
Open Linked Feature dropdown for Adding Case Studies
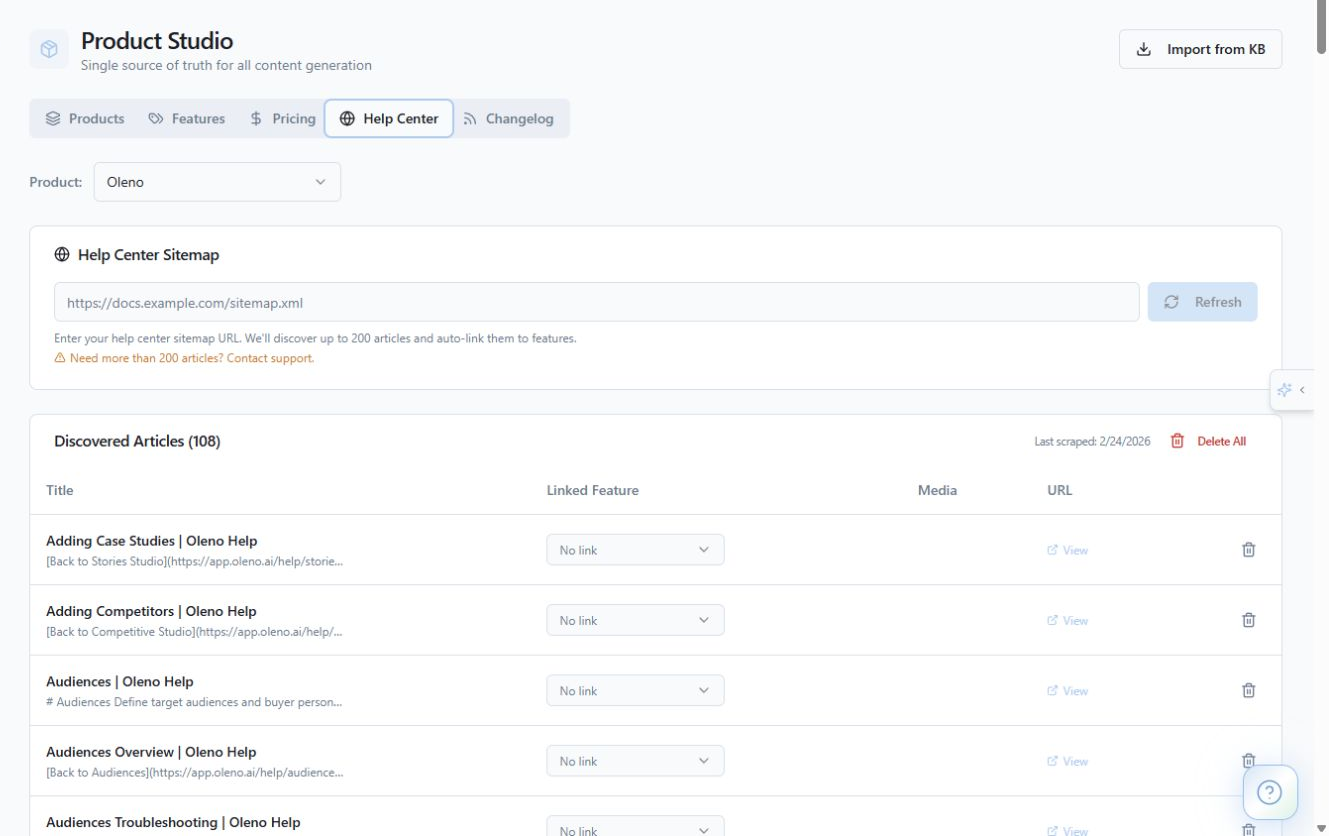(x=635, y=550)
